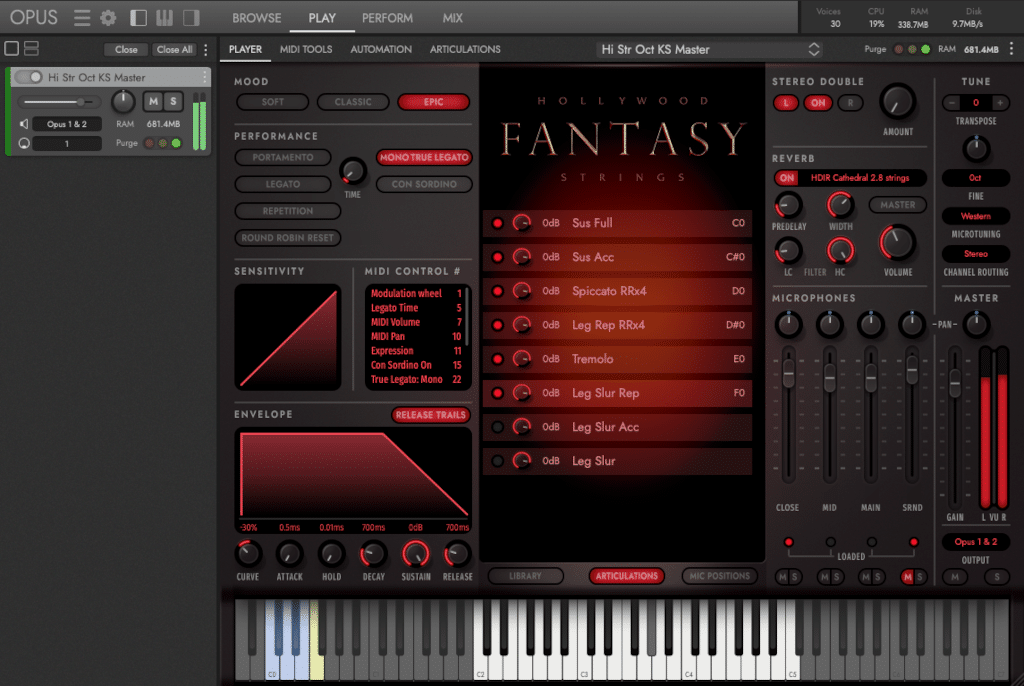Toggle the Sus Full articulation on/off

coord(498,223)
